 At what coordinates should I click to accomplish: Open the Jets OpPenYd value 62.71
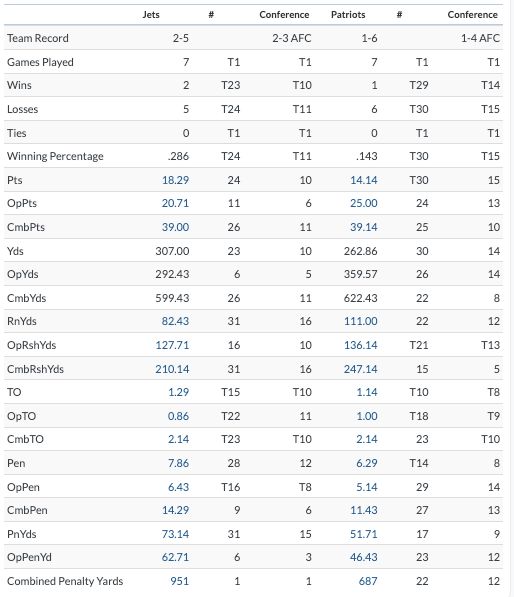tap(176, 557)
